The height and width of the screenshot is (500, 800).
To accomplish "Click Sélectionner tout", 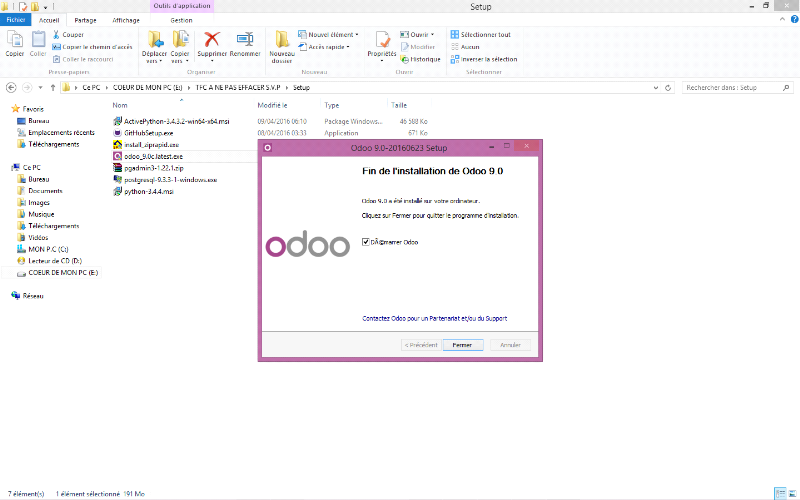I will pos(480,35).
